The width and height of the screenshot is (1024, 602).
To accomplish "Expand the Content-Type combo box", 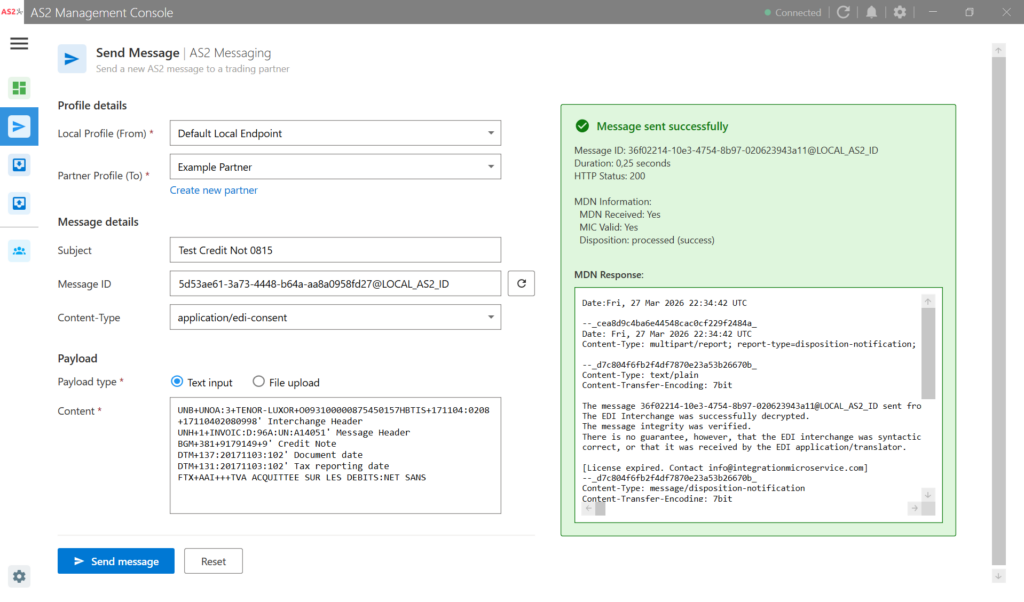I will pos(335,318).
